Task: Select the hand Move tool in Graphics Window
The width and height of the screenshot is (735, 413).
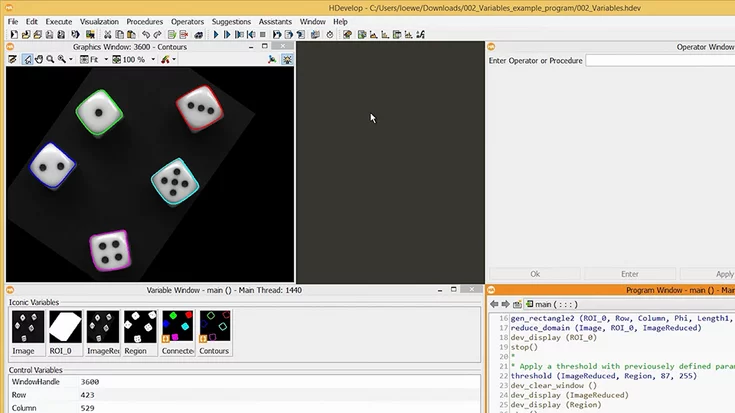Action: [x=38, y=59]
